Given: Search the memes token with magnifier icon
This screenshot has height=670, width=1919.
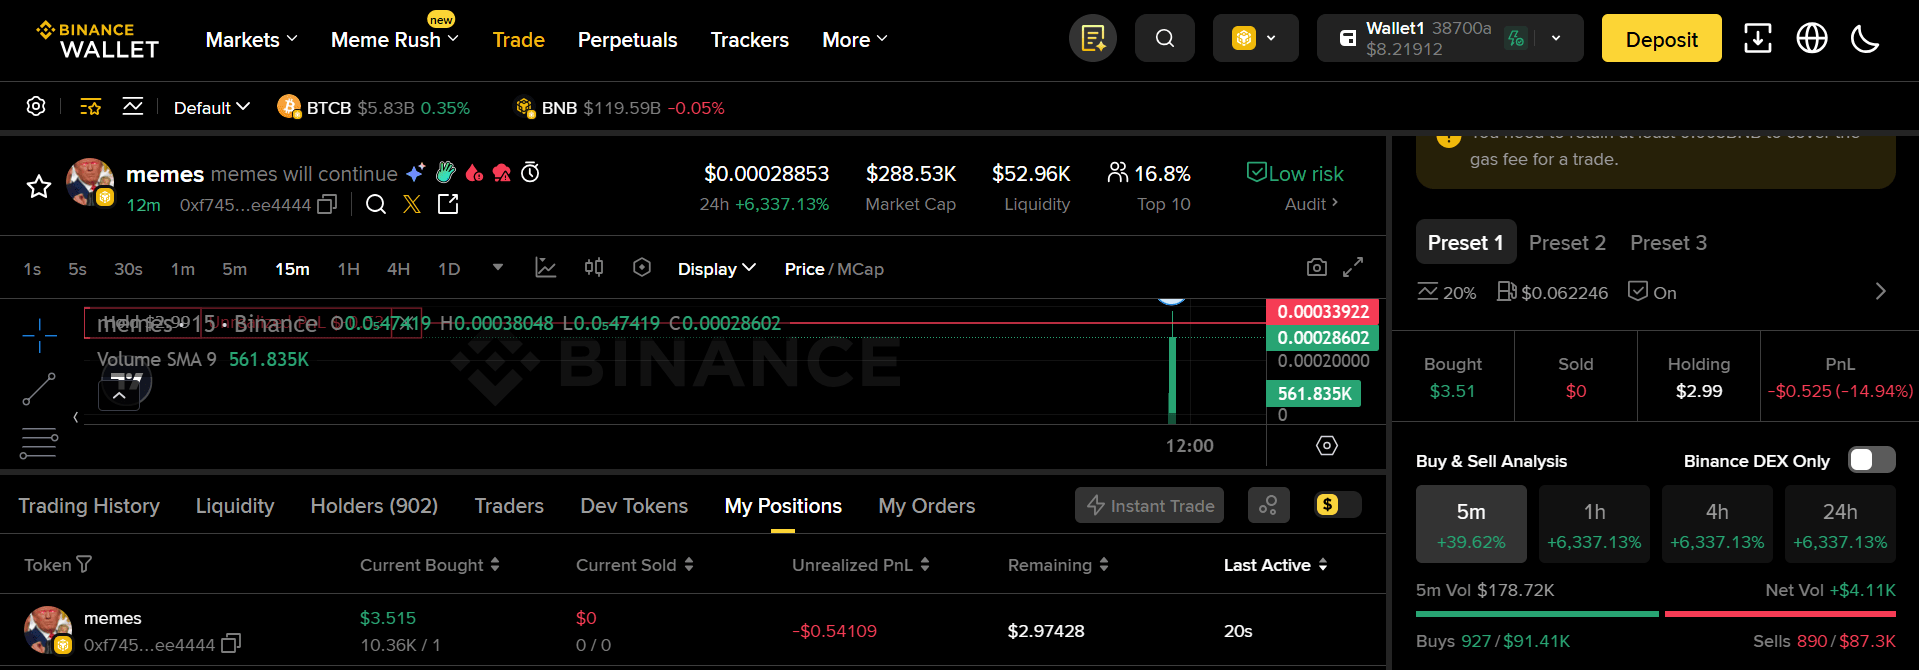Looking at the screenshot, I should [x=376, y=204].
